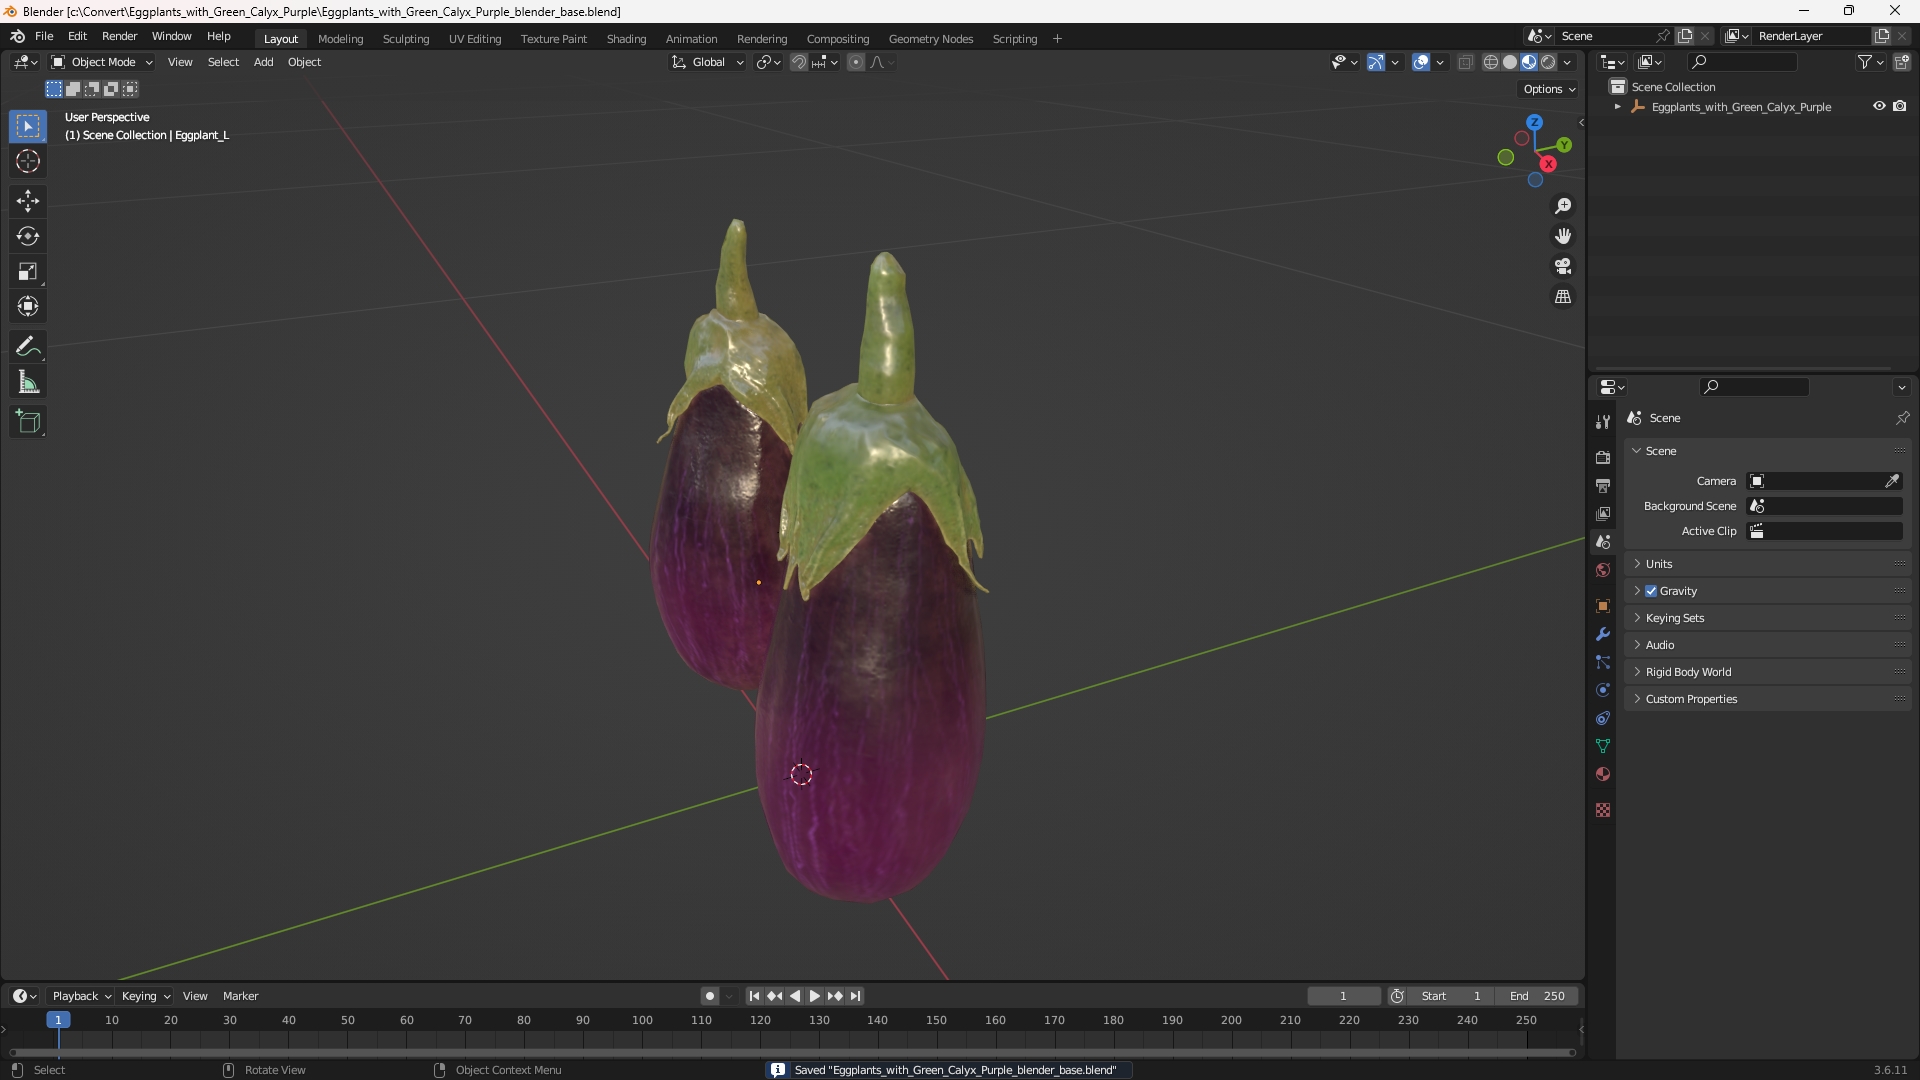Toggle proportional editing
The height and width of the screenshot is (1080, 1920).
click(x=856, y=62)
